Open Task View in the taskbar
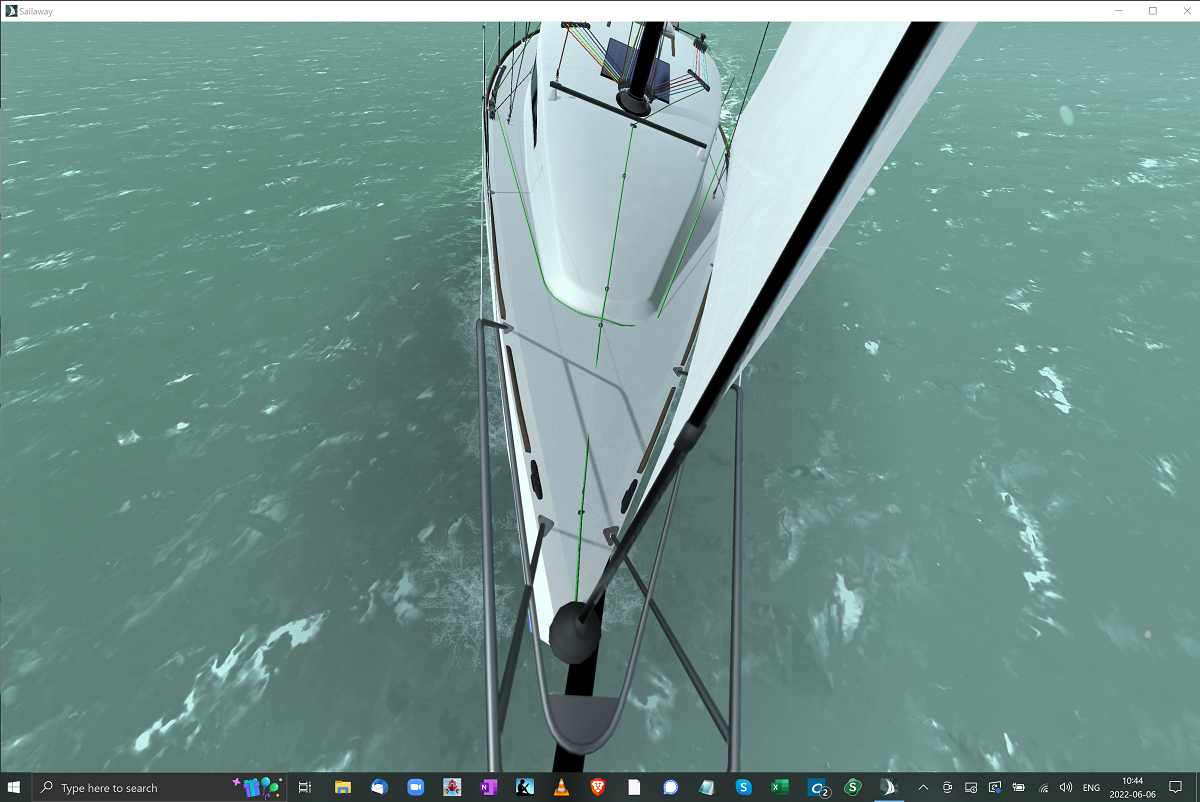The height and width of the screenshot is (802, 1200). point(305,787)
